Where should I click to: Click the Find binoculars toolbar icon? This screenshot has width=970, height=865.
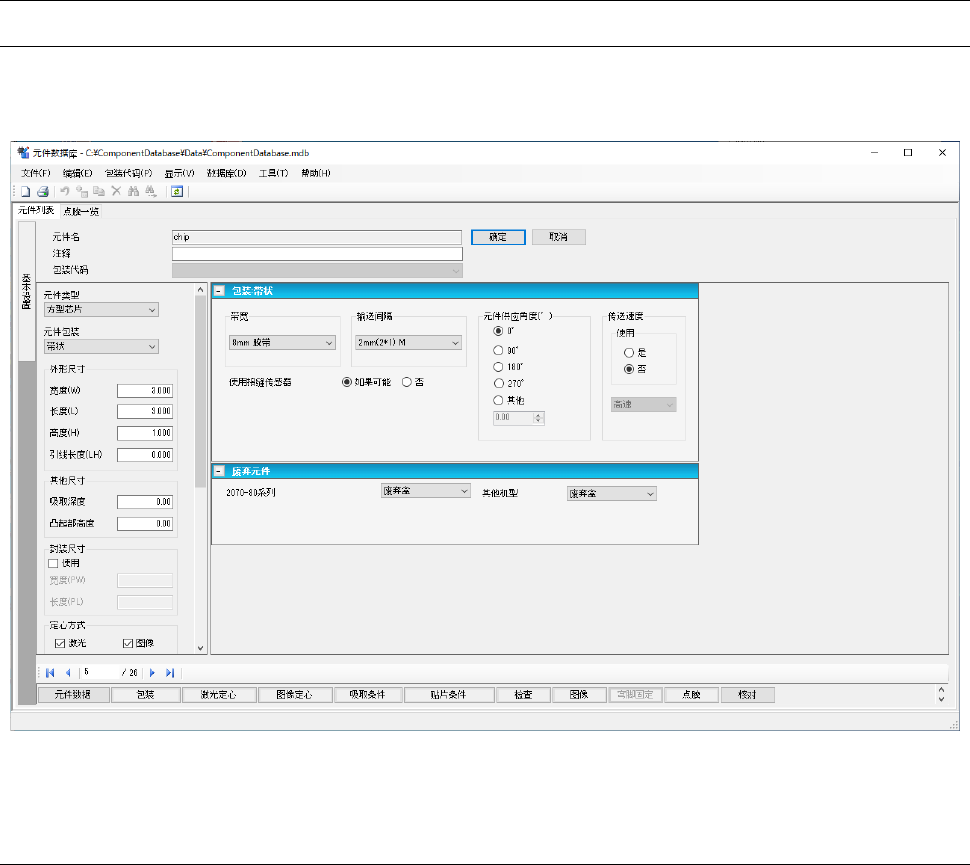(x=133, y=191)
